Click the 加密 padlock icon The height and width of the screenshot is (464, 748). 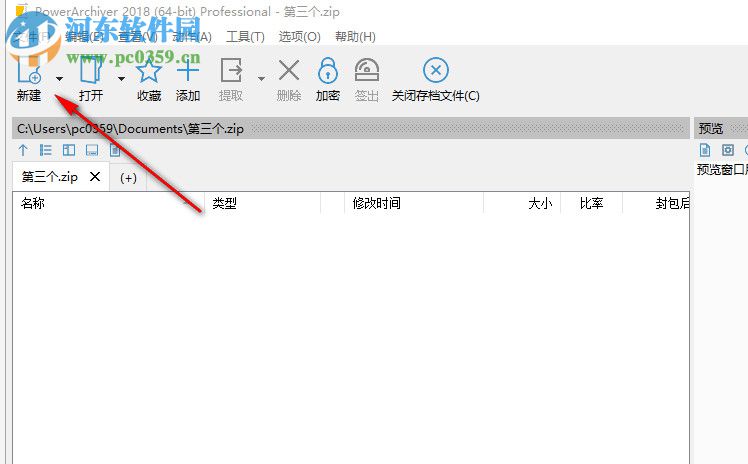(x=328, y=71)
